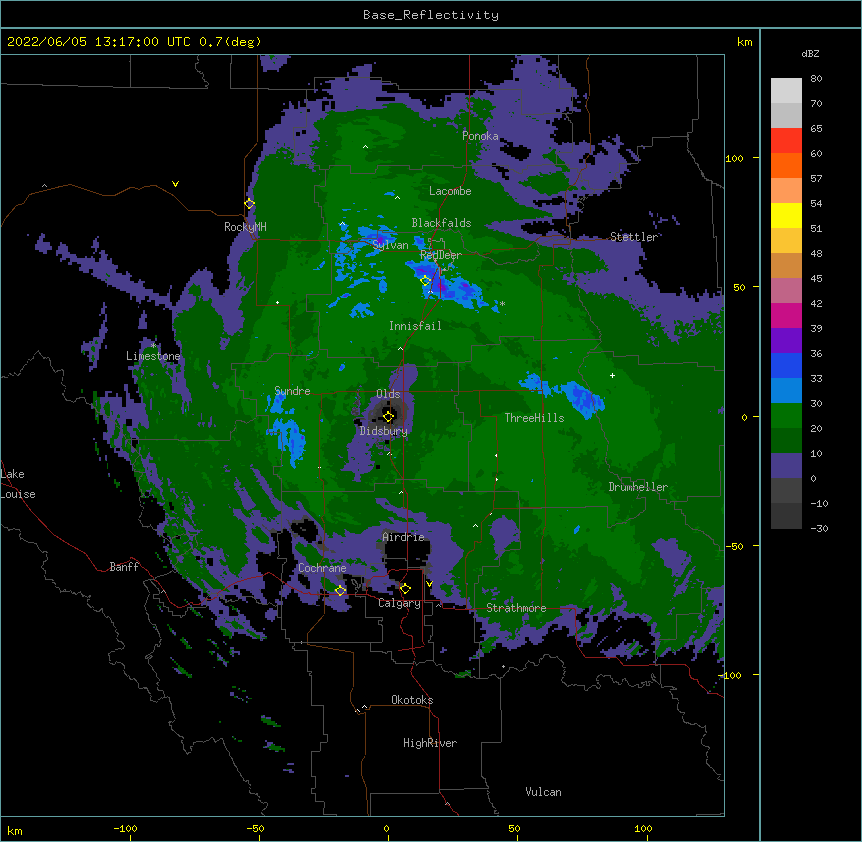Click the yellow diamond marker above Calgary
Image resolution: width=862 pixels, height=842 pixels.
coord(405,589)
